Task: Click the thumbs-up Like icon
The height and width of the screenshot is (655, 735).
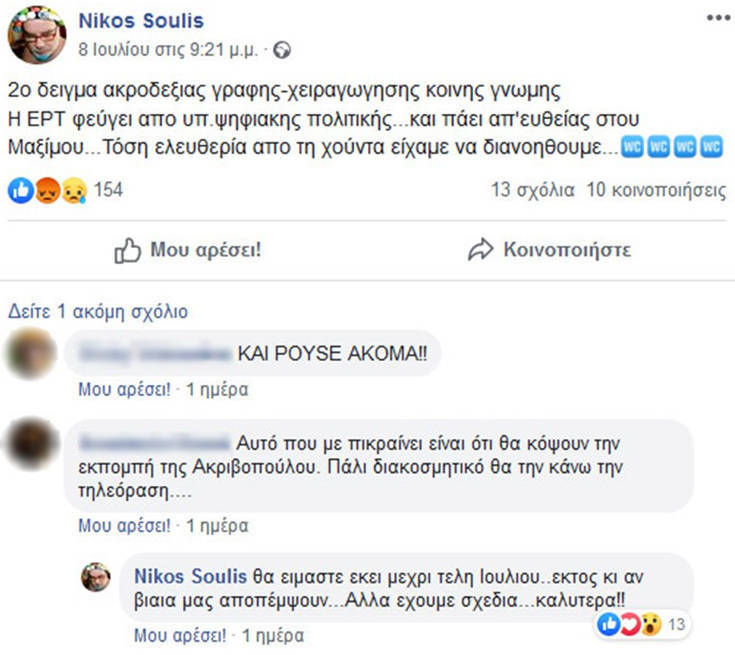Action: coord(127,249)
